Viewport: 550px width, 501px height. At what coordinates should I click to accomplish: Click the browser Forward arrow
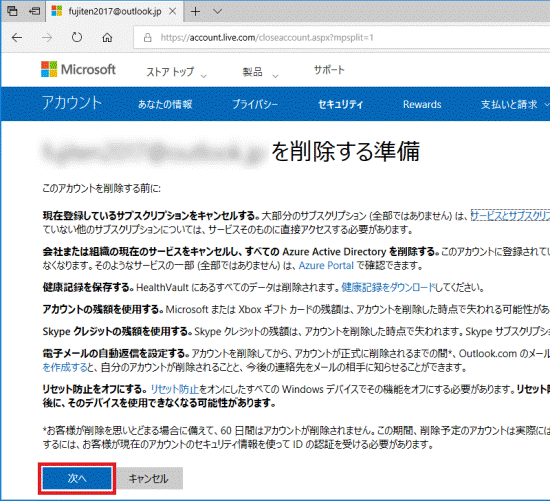point(47,38)
